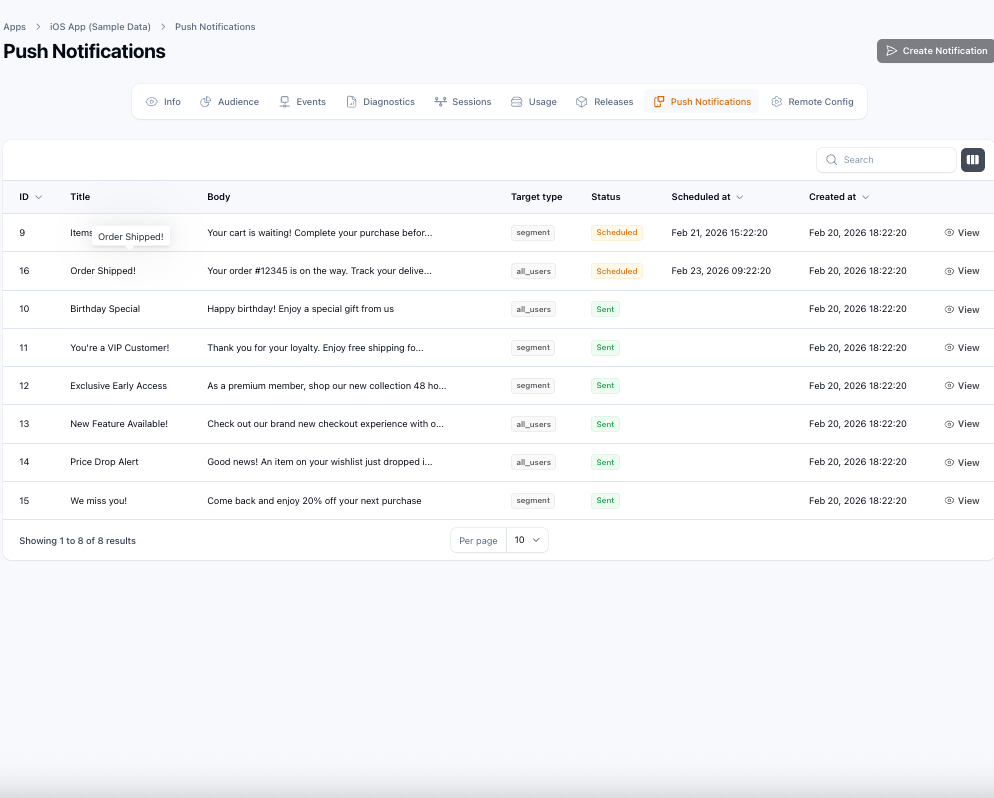The image size is (994, 798).
Task: Go to Apps breadcrumb link
Action: point(14,27)
